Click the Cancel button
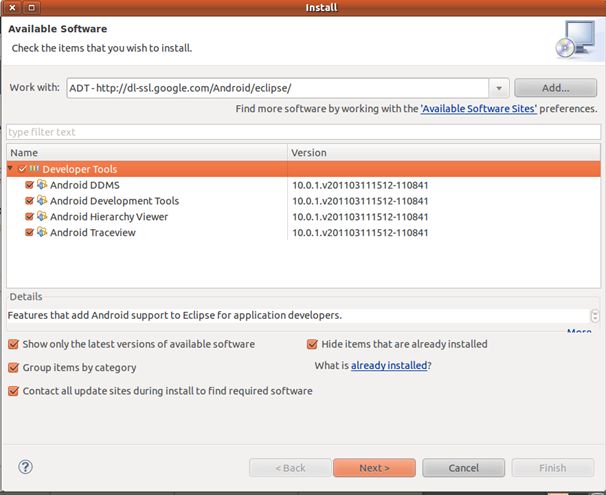 [x=463, y=468]
